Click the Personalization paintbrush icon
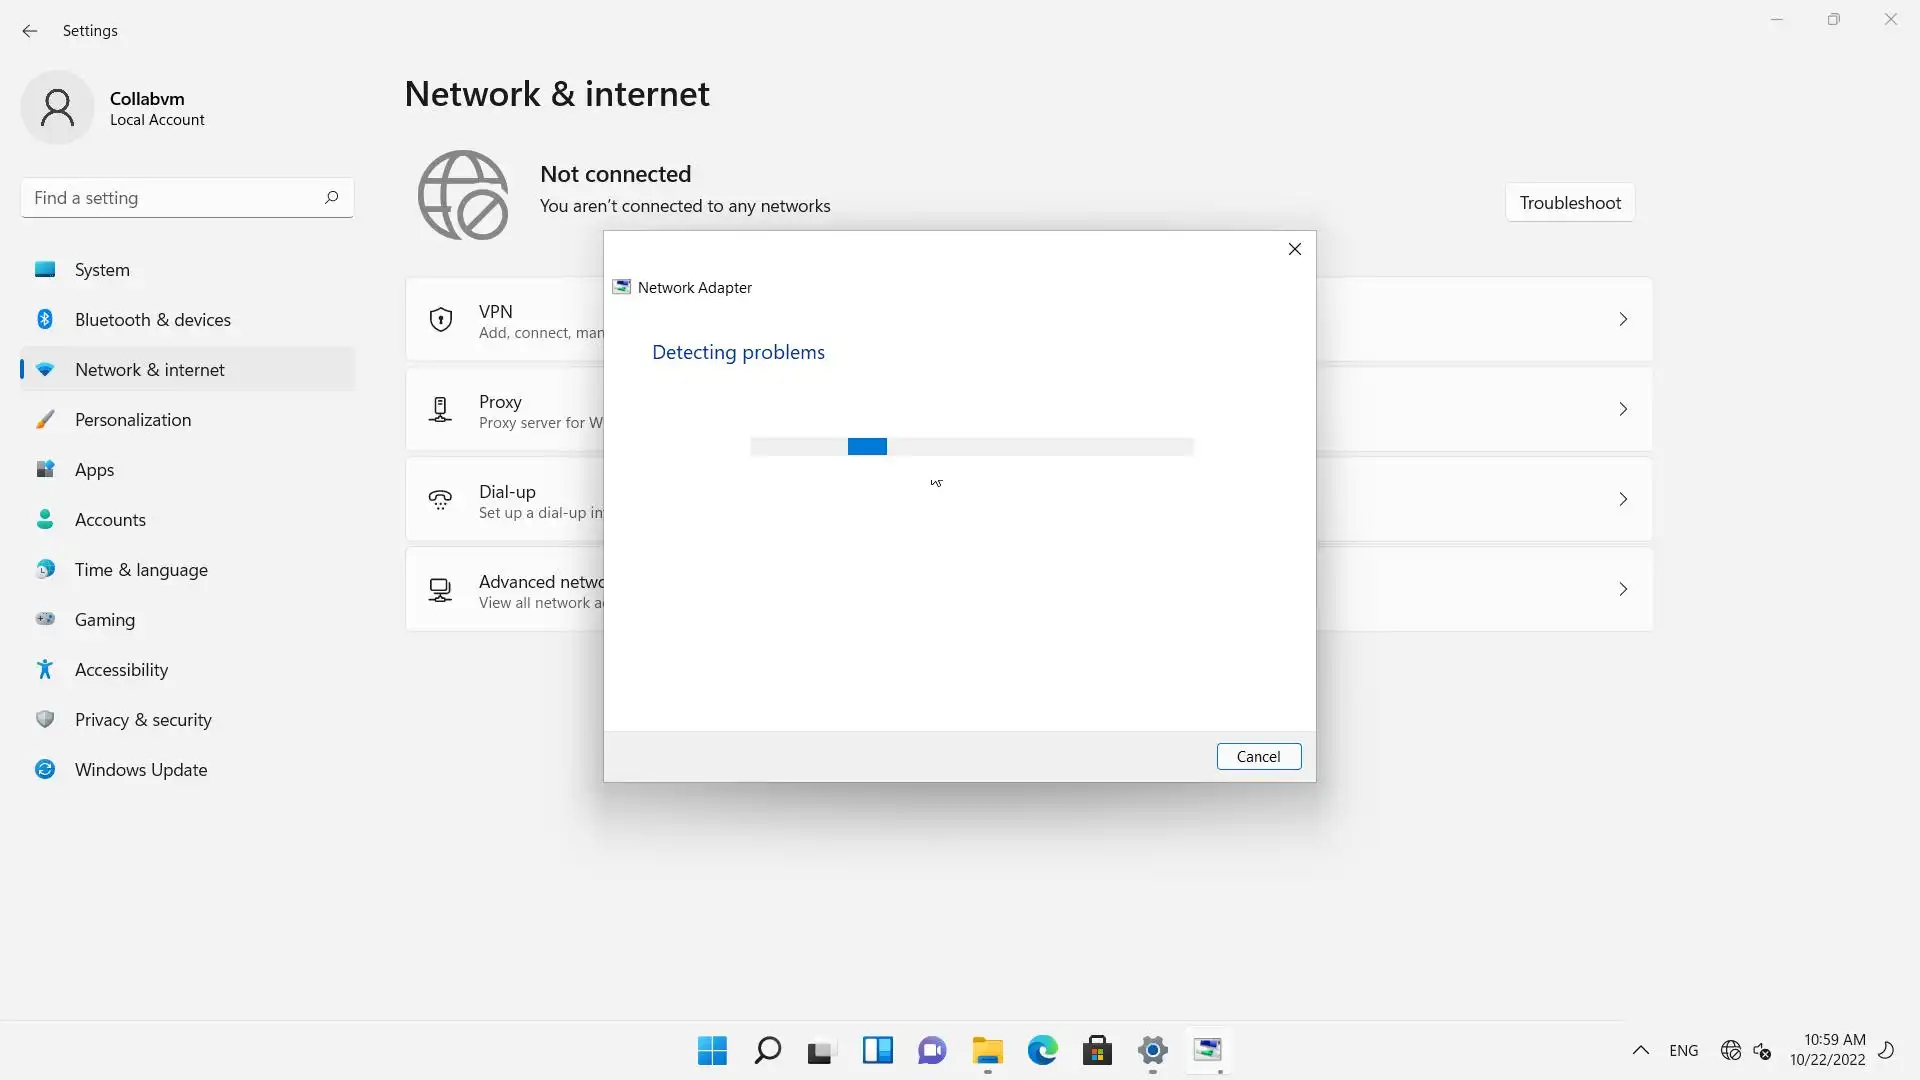 coord(45,419)
